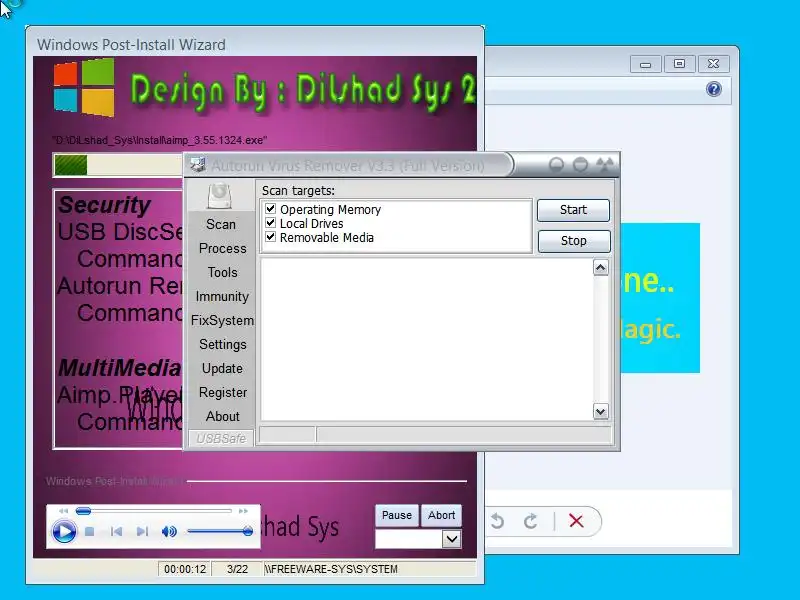Click the installation progress bar
This screenshot has width=800, height=600.
click(118, 165)
